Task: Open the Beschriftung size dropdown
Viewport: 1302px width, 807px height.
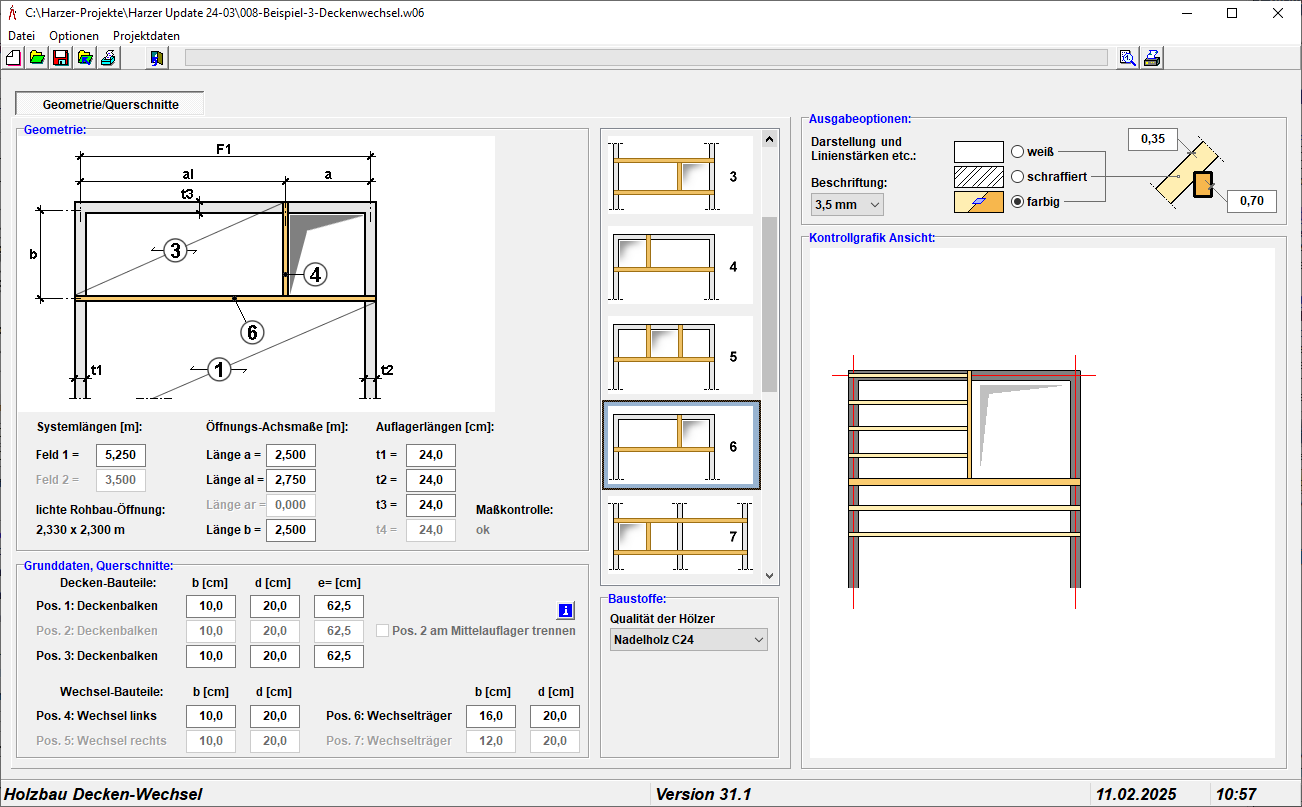Action: click(847, 204)
